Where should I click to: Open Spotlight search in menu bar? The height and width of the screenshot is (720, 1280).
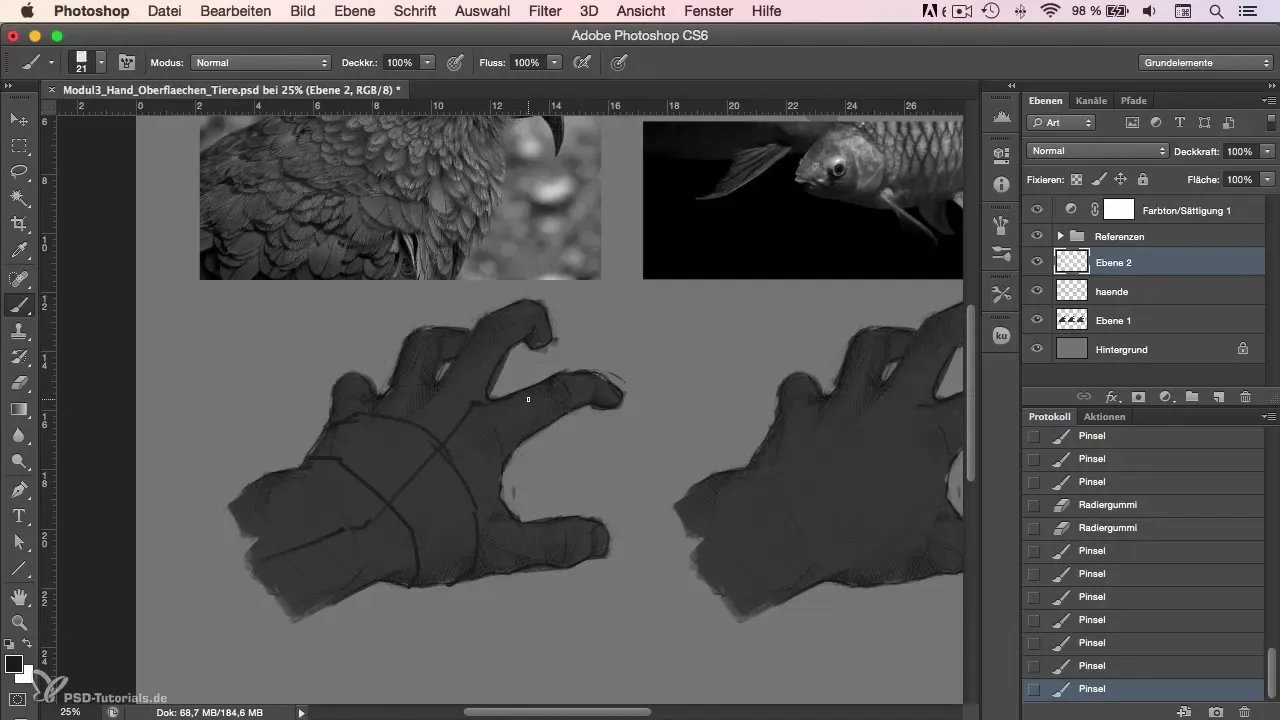click(x=1217, y=11)
